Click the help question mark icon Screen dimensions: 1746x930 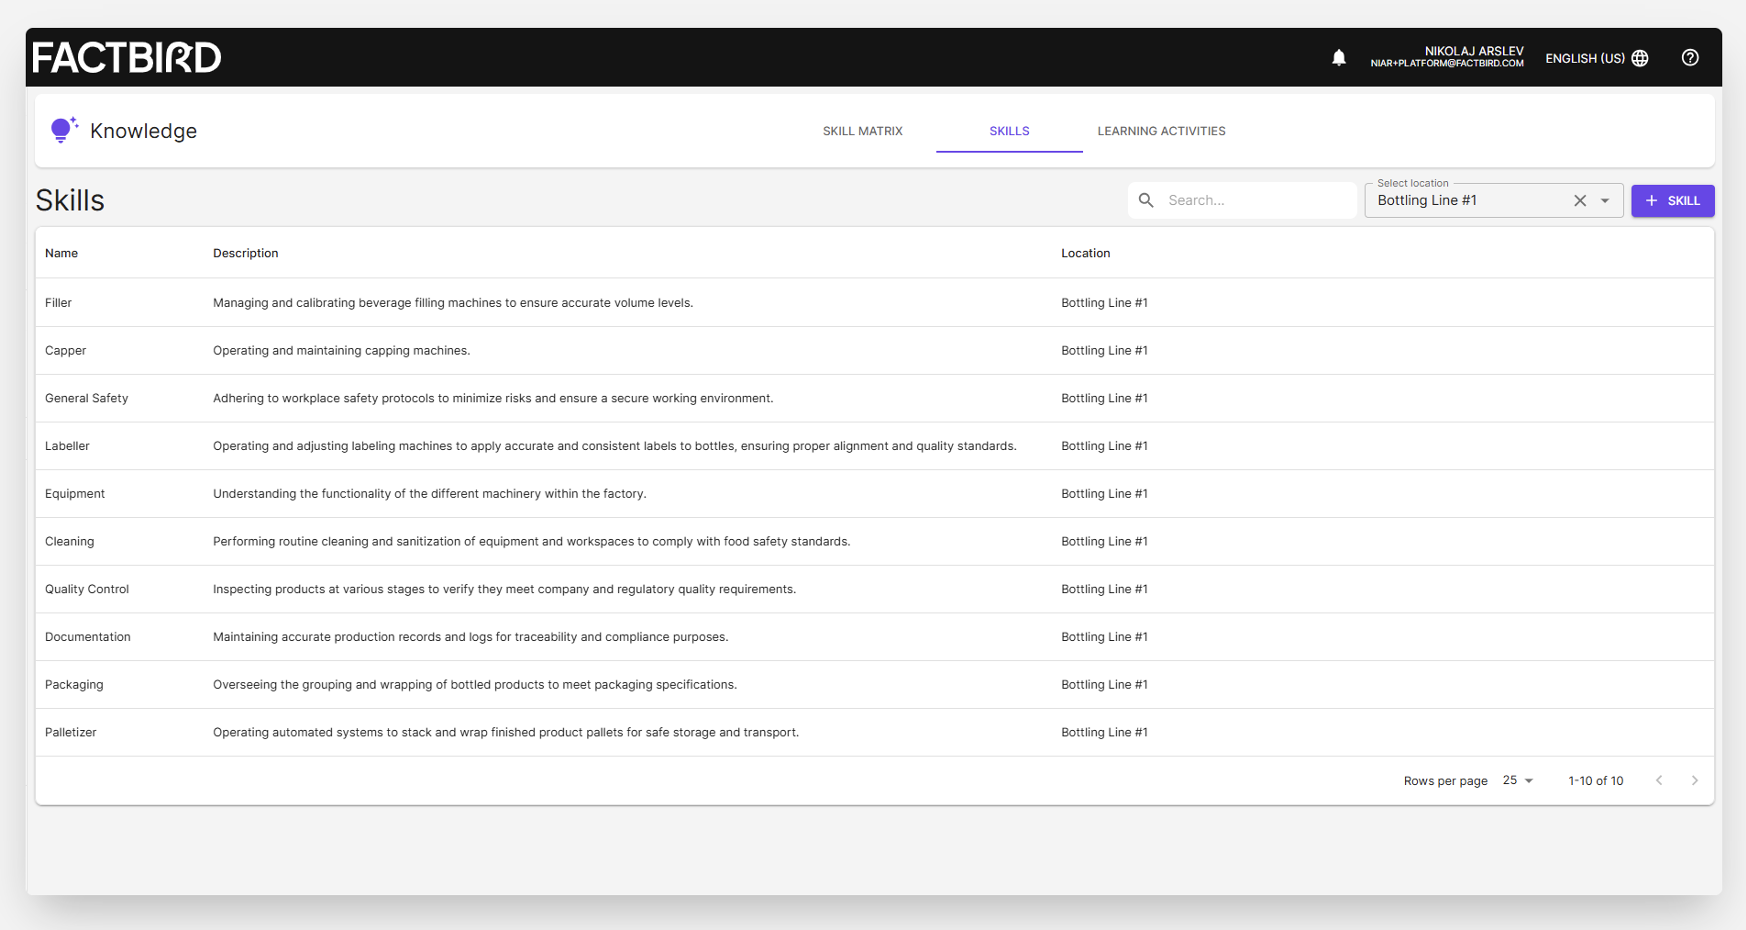tap(1690, 58)
